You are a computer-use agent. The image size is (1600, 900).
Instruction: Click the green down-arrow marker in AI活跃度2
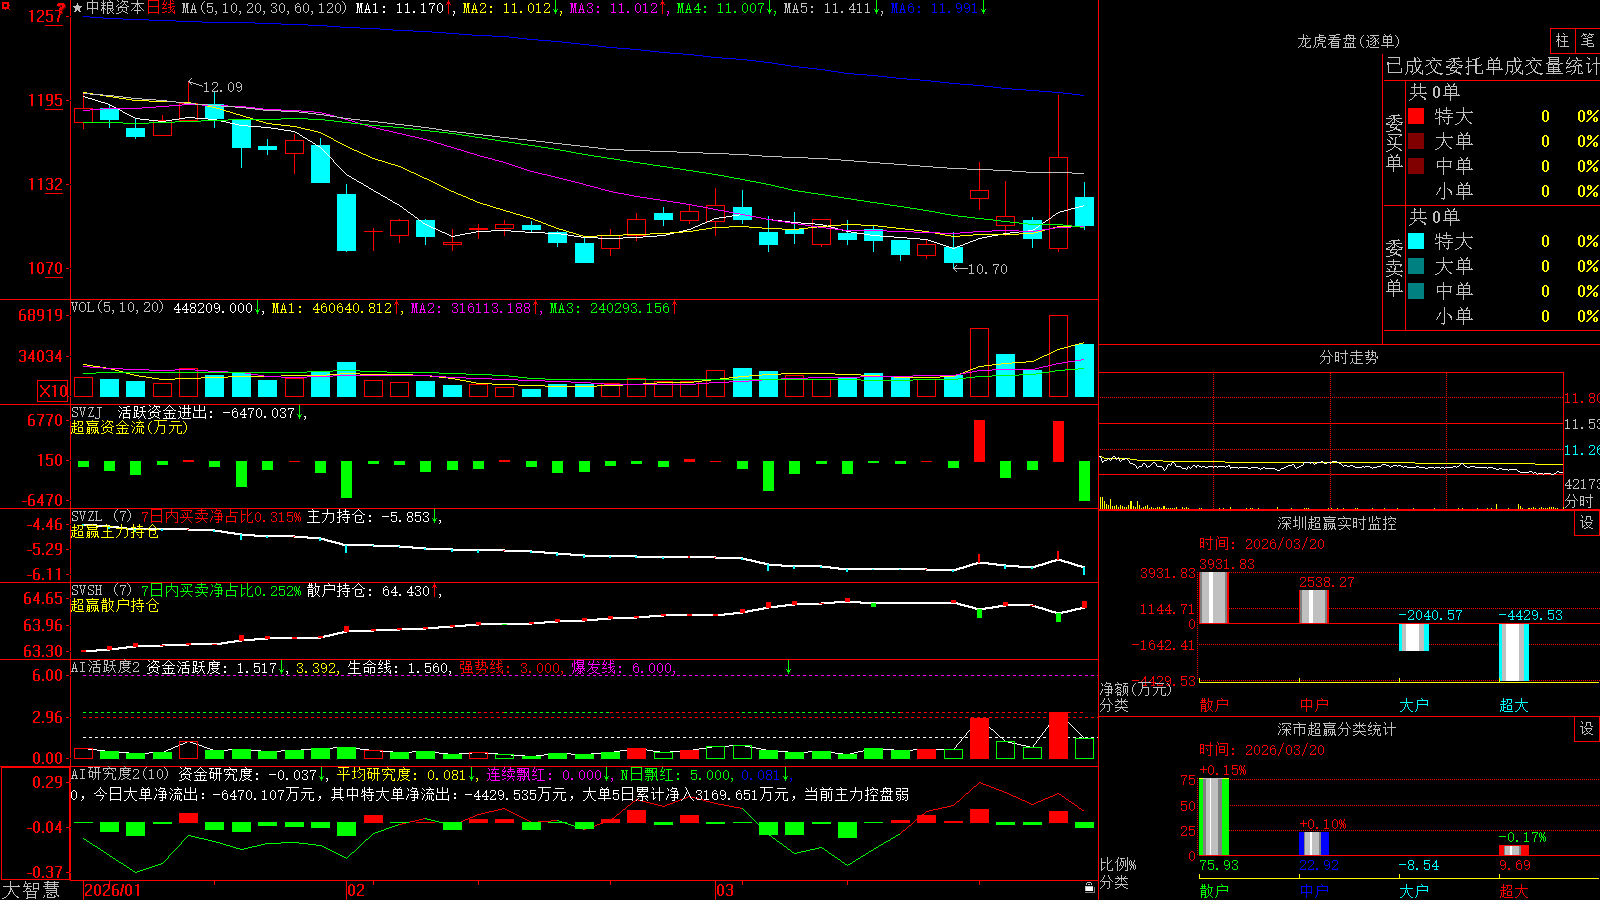(x=789, y=667)
